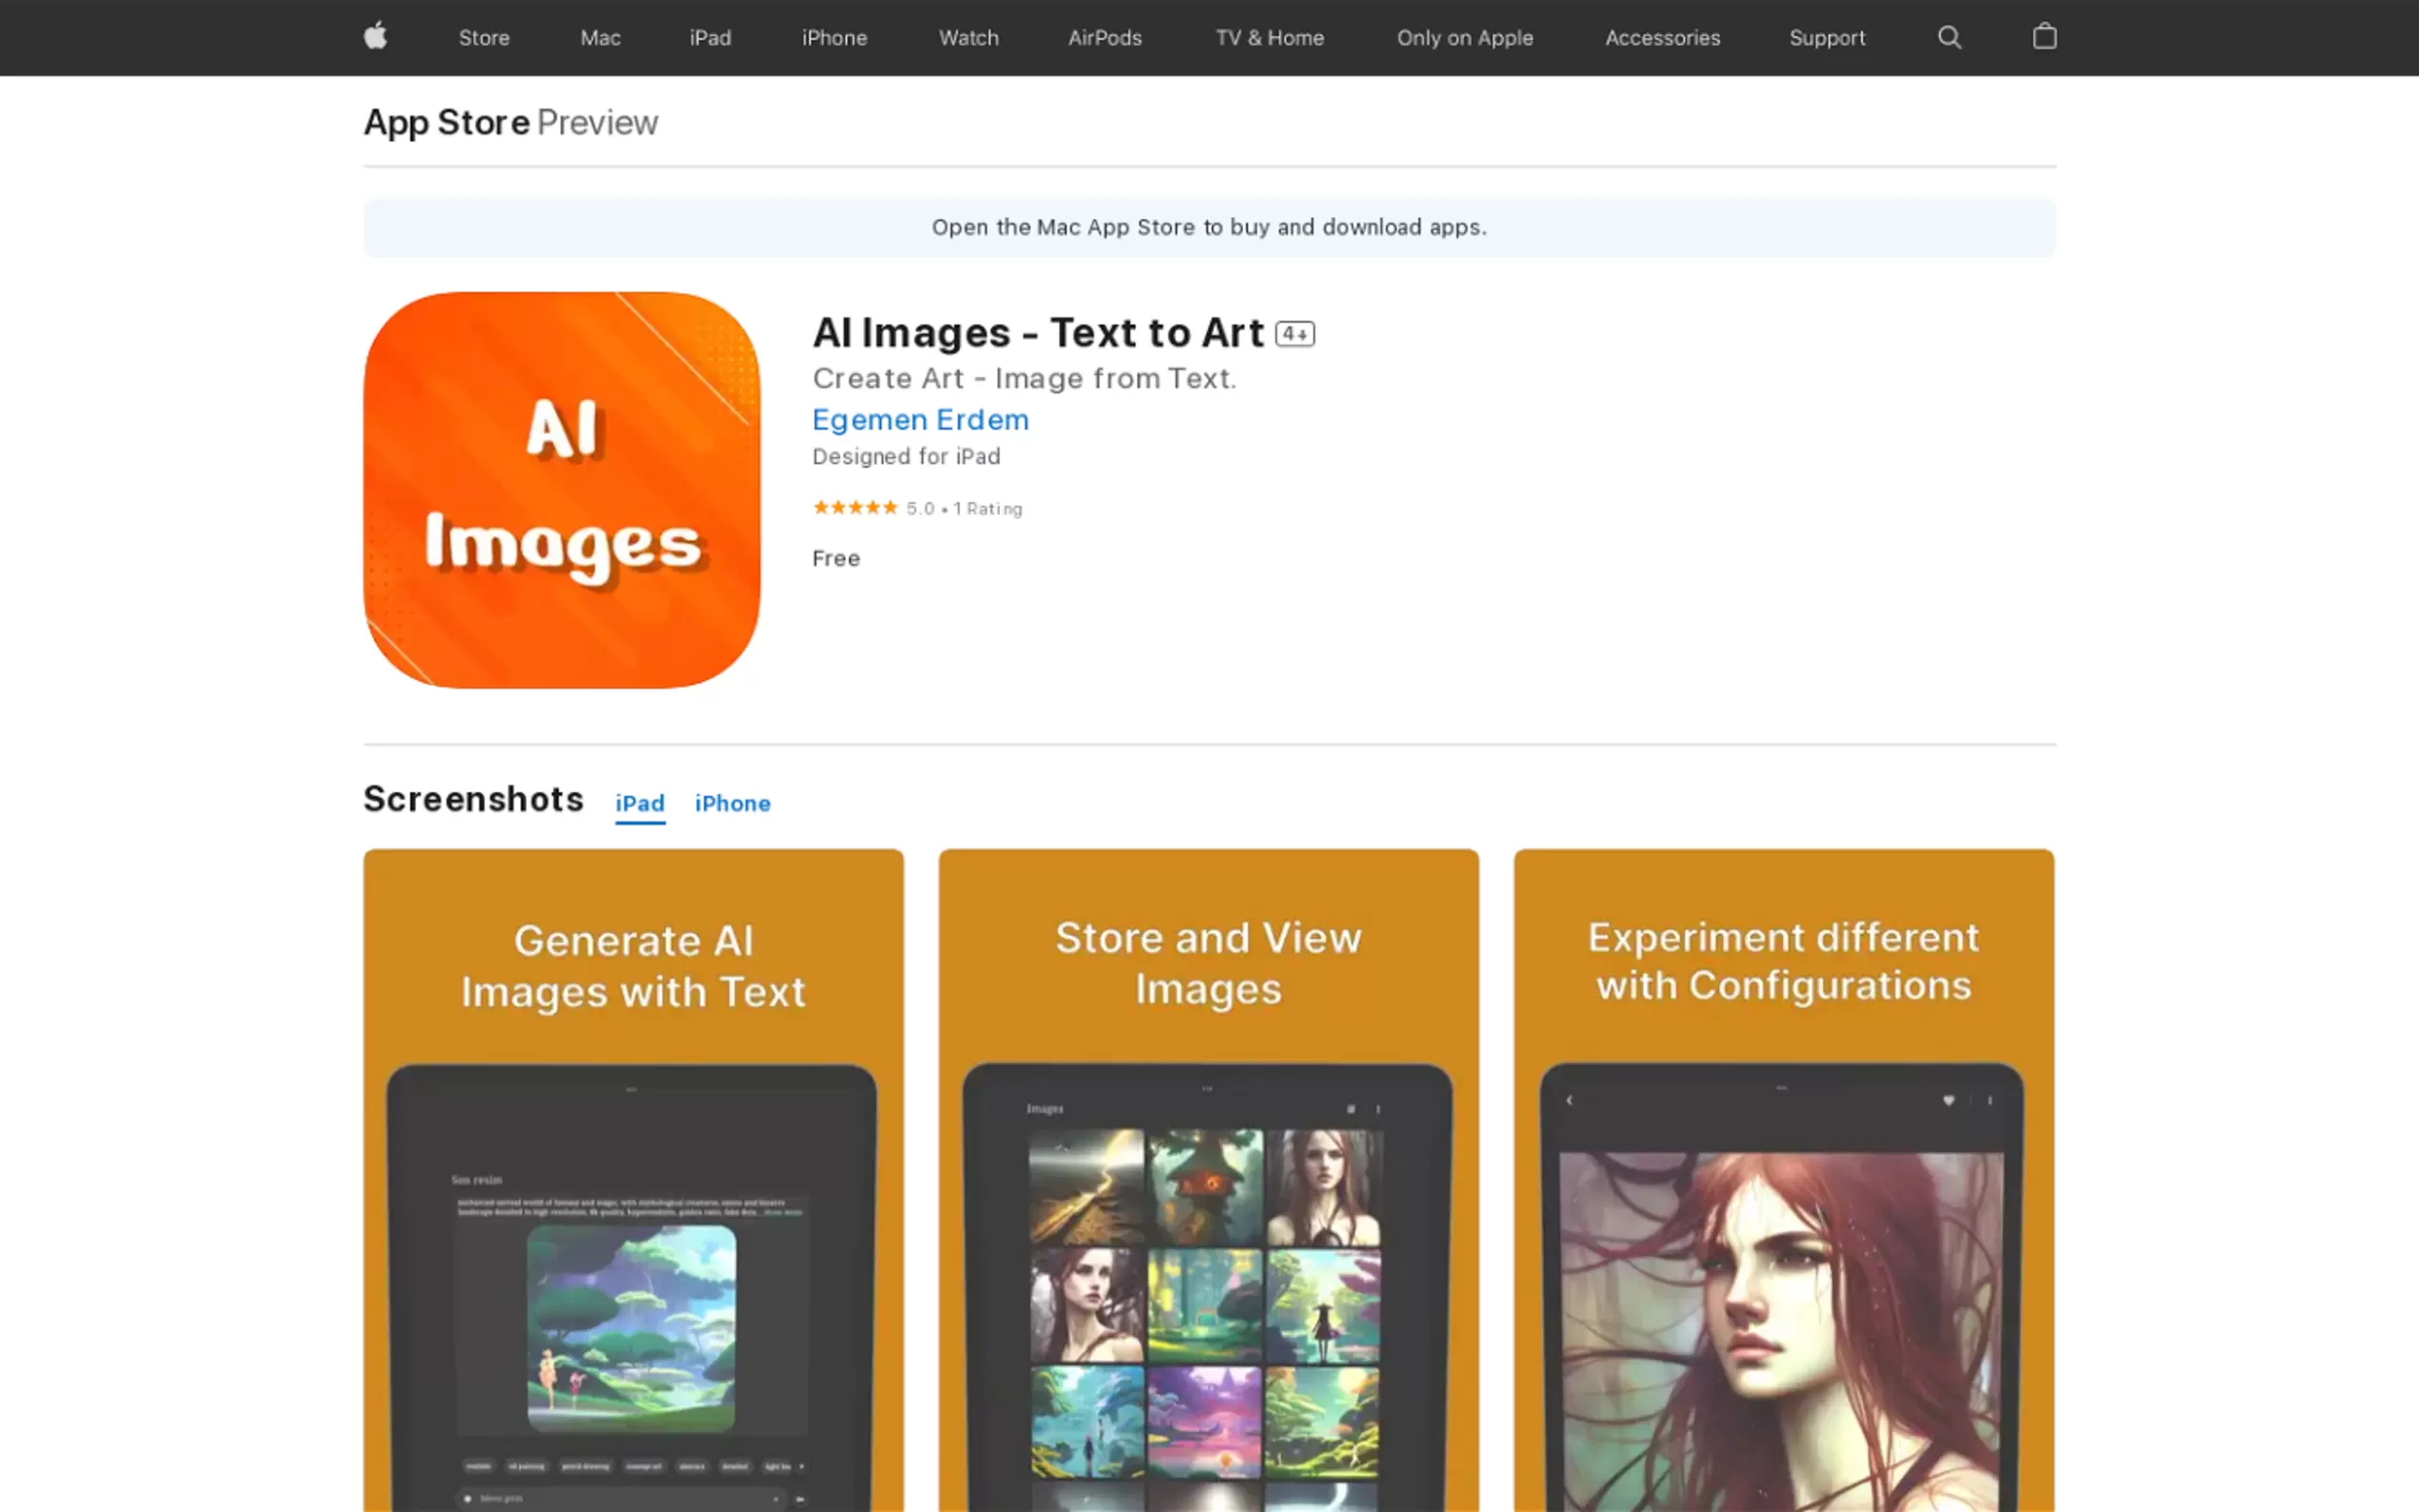Switch to iPhone screenshots tab

pyautogui.click(x=732, y=803)
